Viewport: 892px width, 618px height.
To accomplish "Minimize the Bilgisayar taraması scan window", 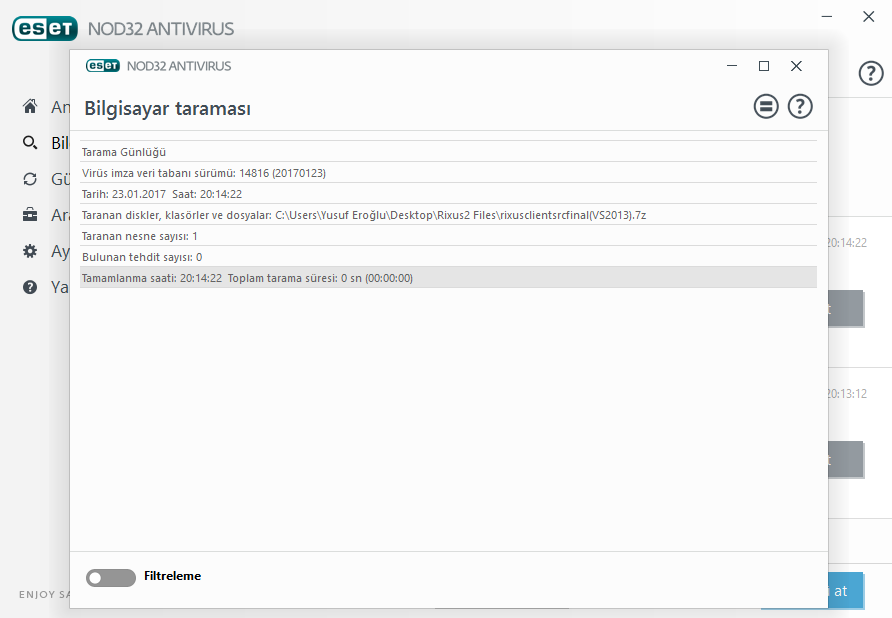I will (732, 66).
